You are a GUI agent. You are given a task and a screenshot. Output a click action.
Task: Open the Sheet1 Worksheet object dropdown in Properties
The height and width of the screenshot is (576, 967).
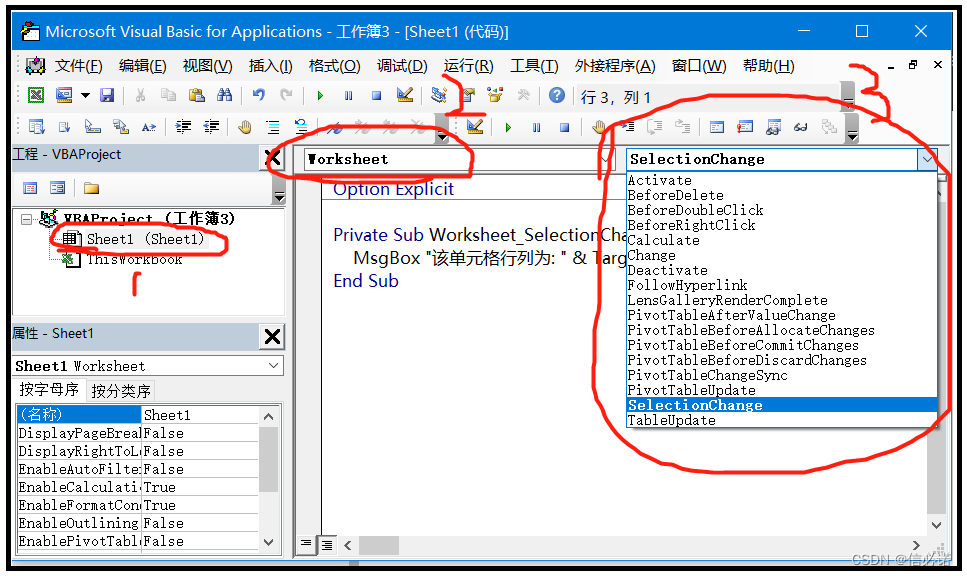(x=273, y=366)
